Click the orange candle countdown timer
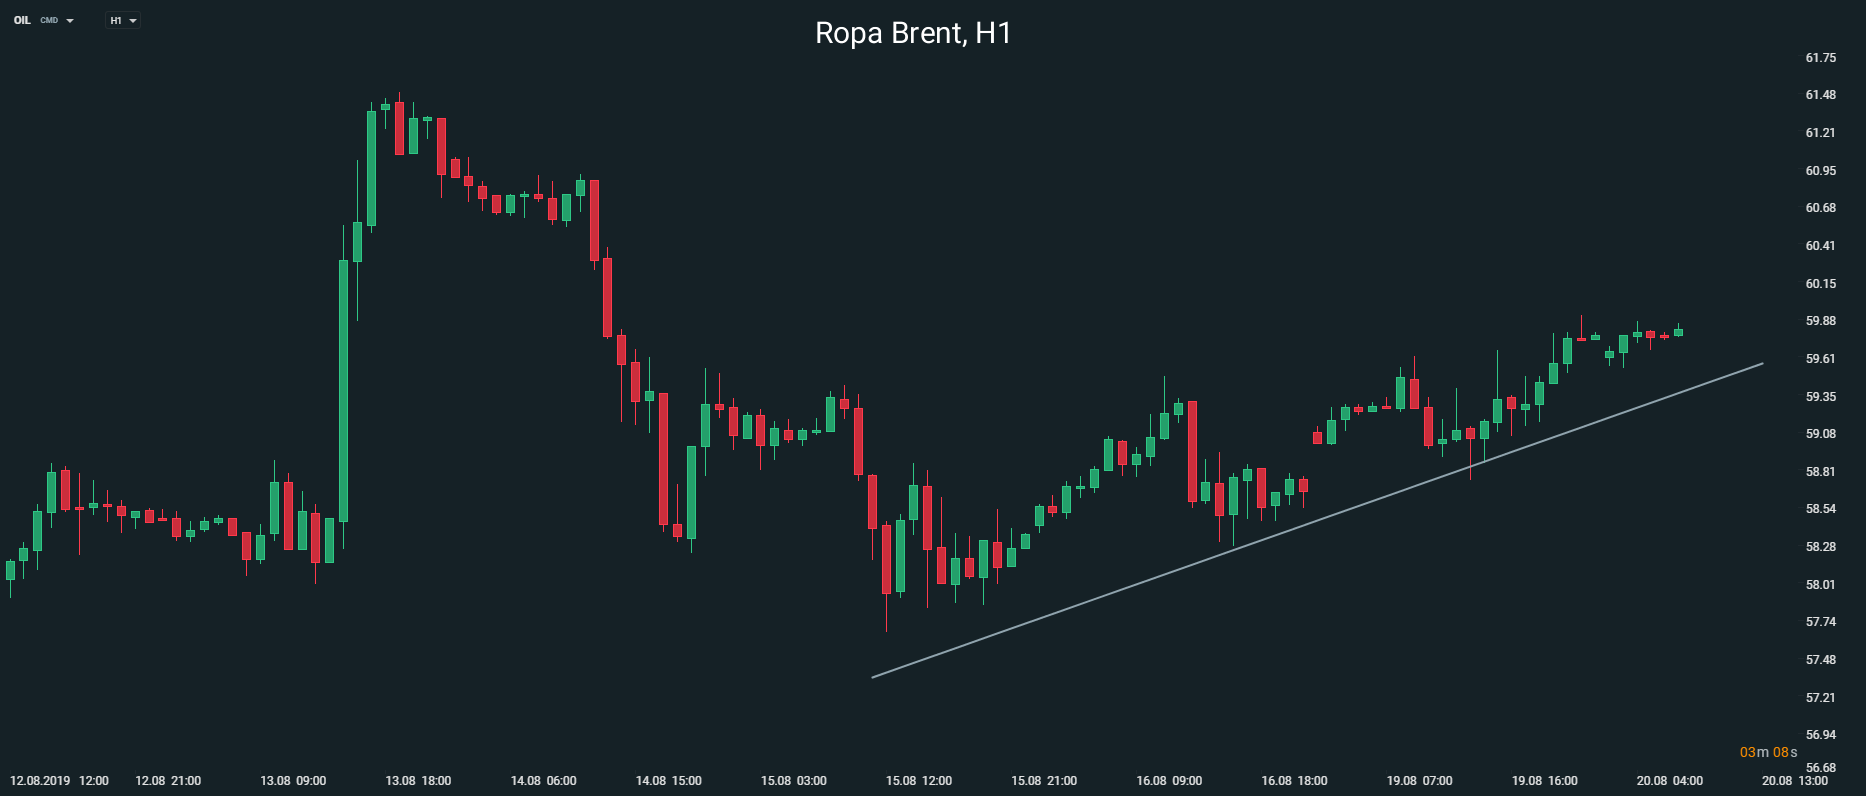Viewport: 1866px width, 796px height. [1768, 752]
